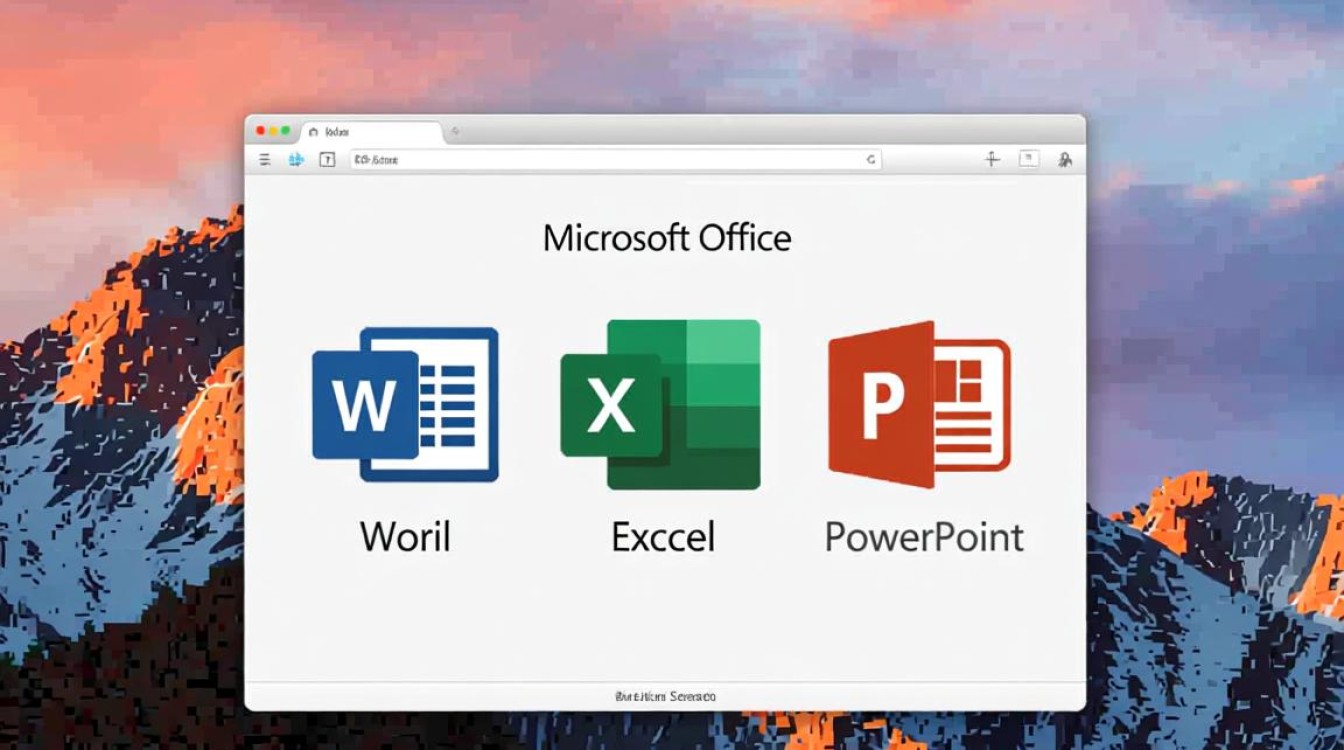Image resolution: width=1344 pixels, height=750 pixels.
Task: Click the plus icon in the right toolbar
Action: click(992, 159)
